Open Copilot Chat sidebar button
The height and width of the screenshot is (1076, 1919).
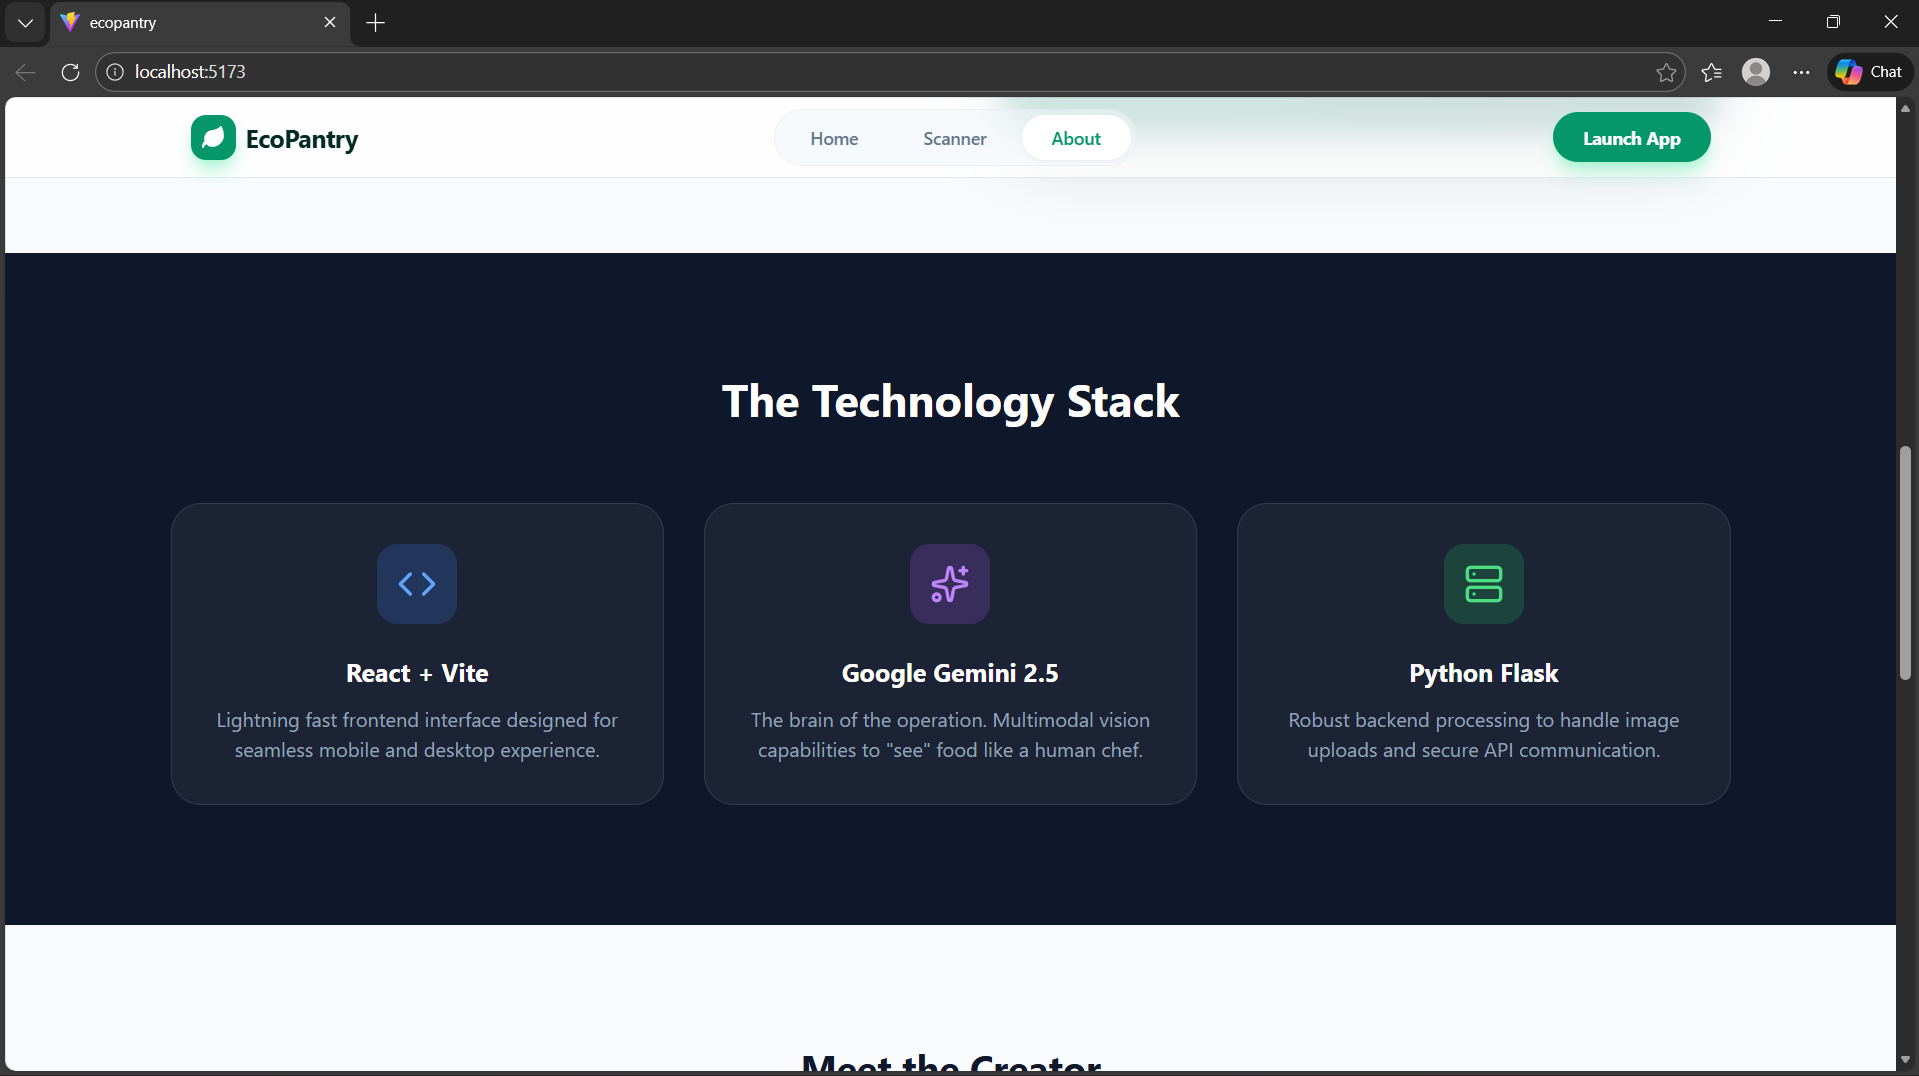1870,72
